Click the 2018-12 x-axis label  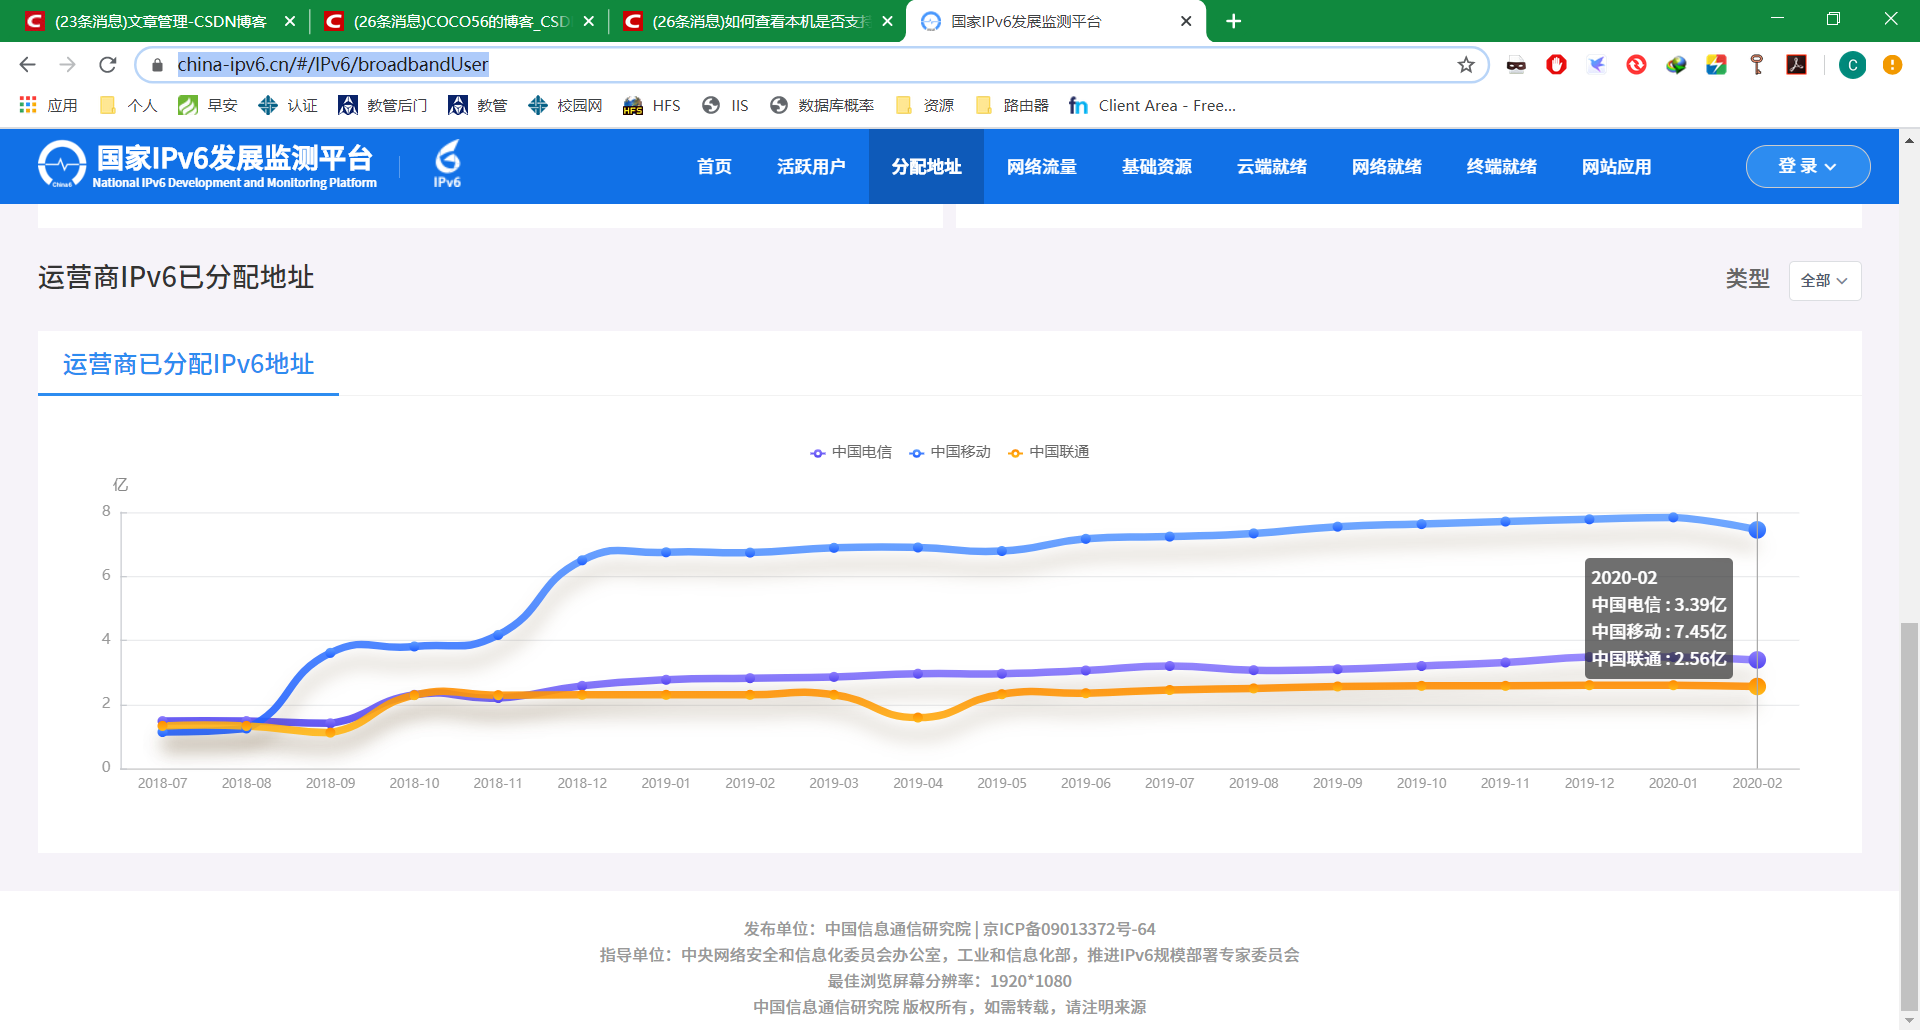point(582,783)
